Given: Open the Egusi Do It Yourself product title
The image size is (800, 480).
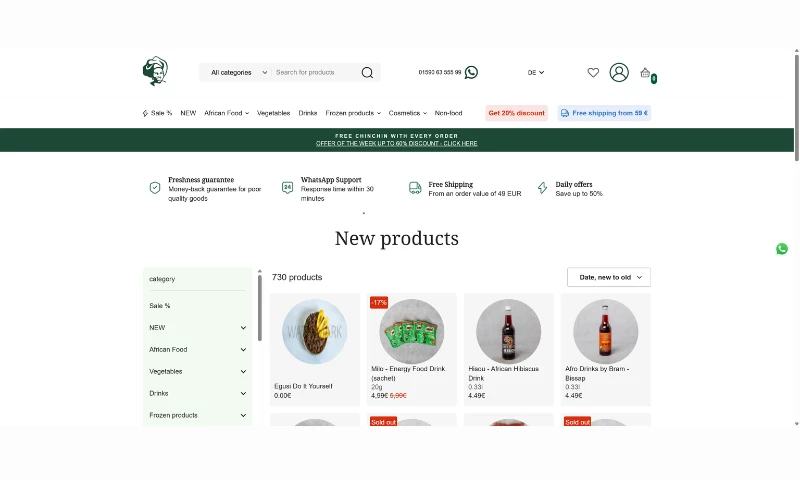Looking at the screenshot, I should click(x=303, y=386).
